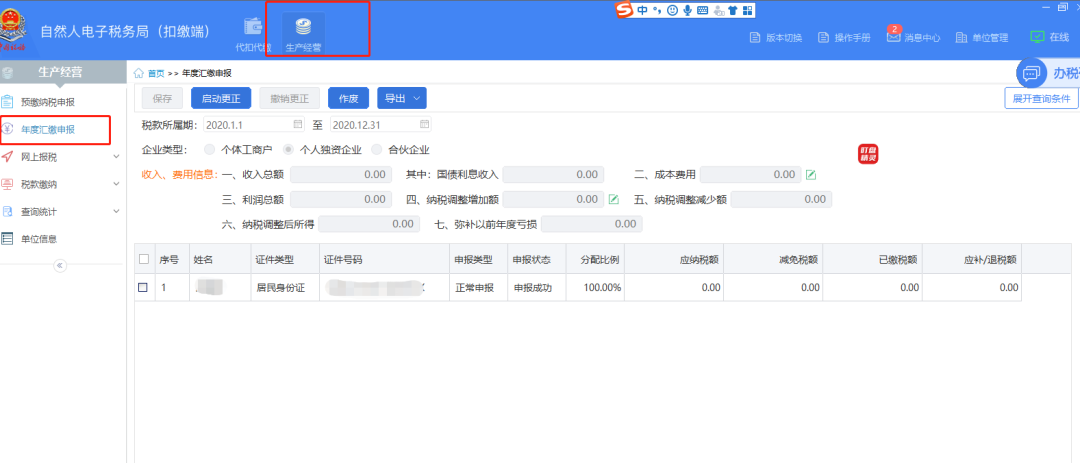Select 个体工商户 enterprise type
This screenshot has width=1080, height=463.
[x=209, y=150]
